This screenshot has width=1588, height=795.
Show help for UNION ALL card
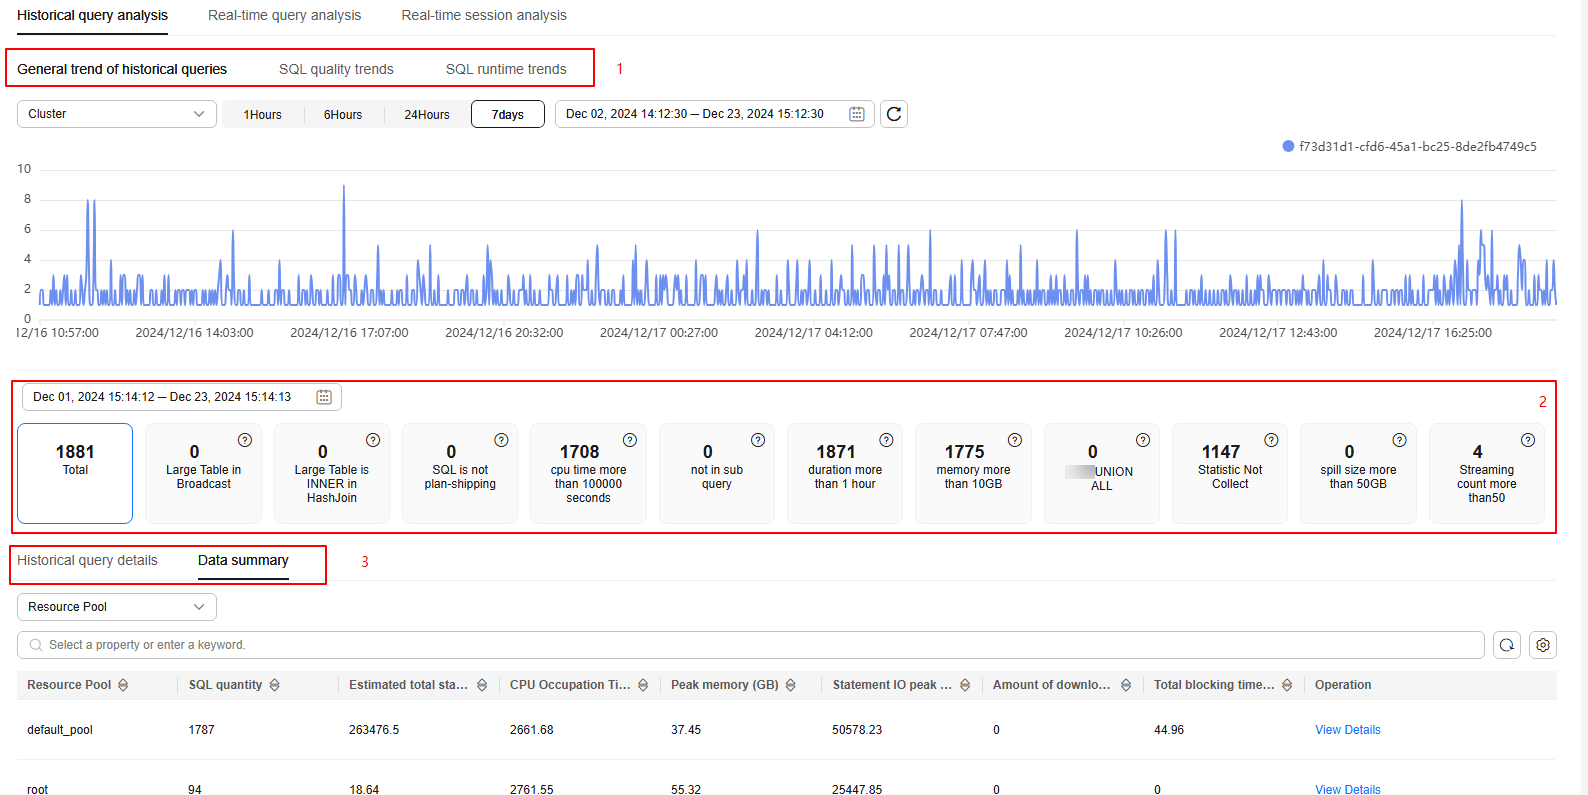click(1143, 440)
